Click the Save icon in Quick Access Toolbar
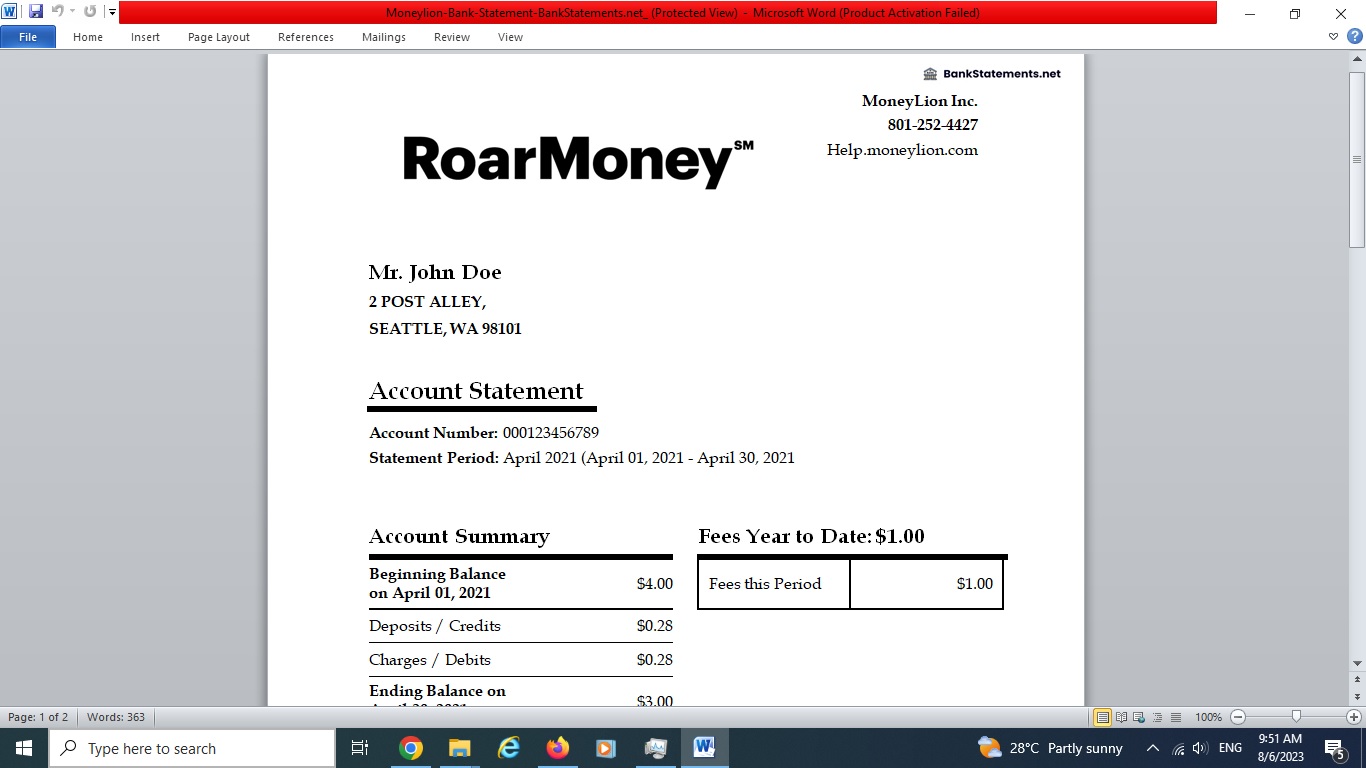The height and width of the screenshot is (768, 1366). pyautogui.click(x=36, y=12)
